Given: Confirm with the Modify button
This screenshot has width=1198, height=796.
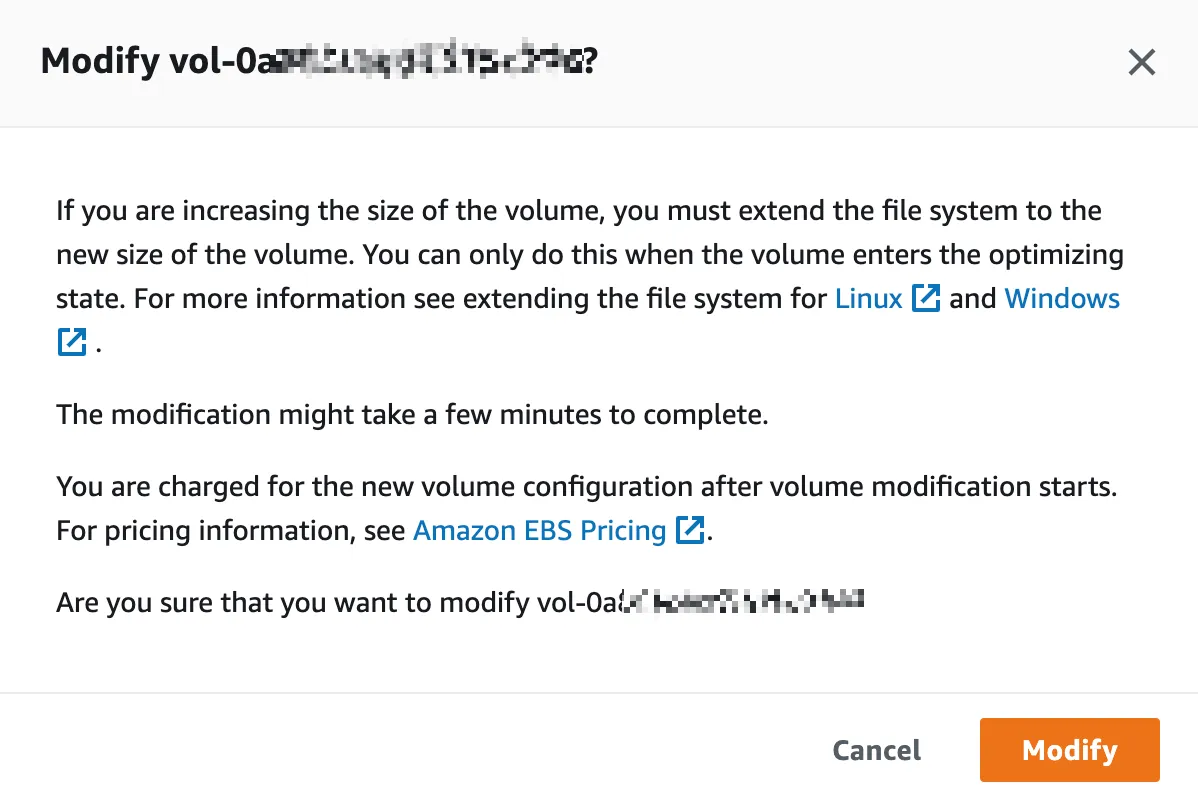Looking at the screenshot, I should [1069, 750].
